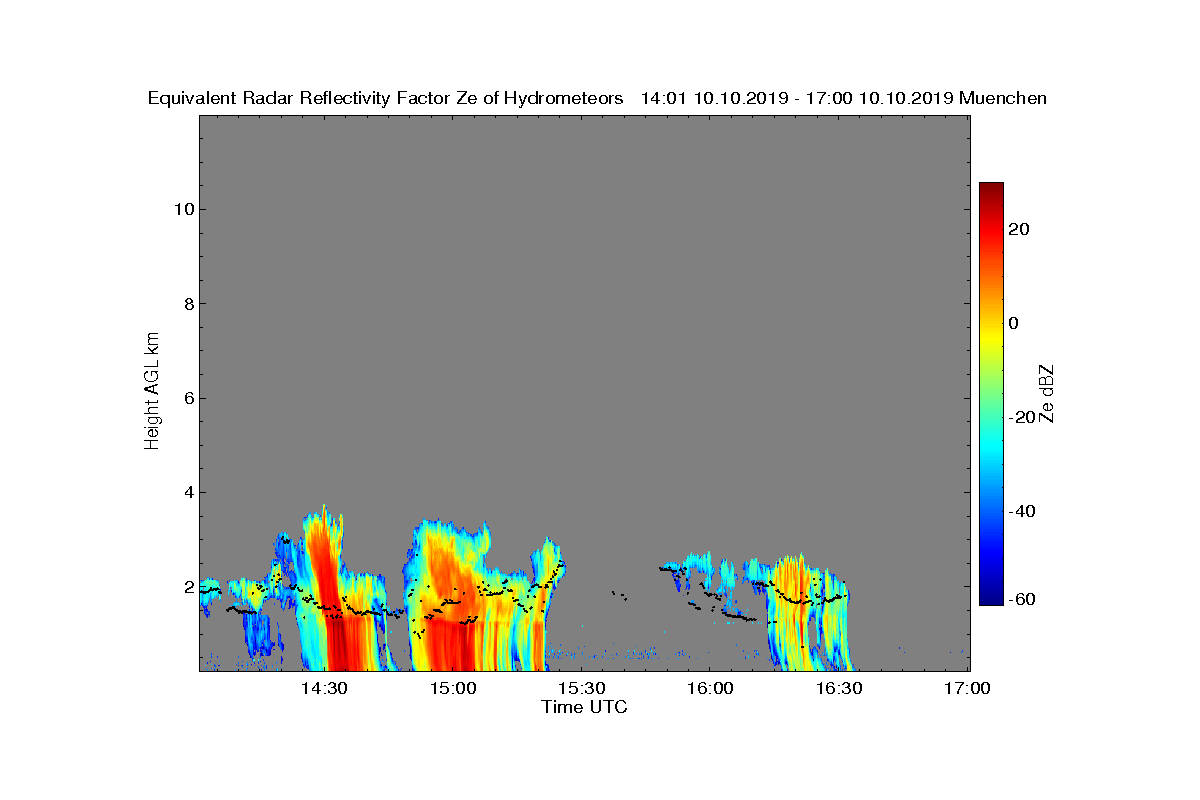Click the 'Ze dBZ' colorbar label
This screenshot has height=800, width=1200.
(1047, 393)
